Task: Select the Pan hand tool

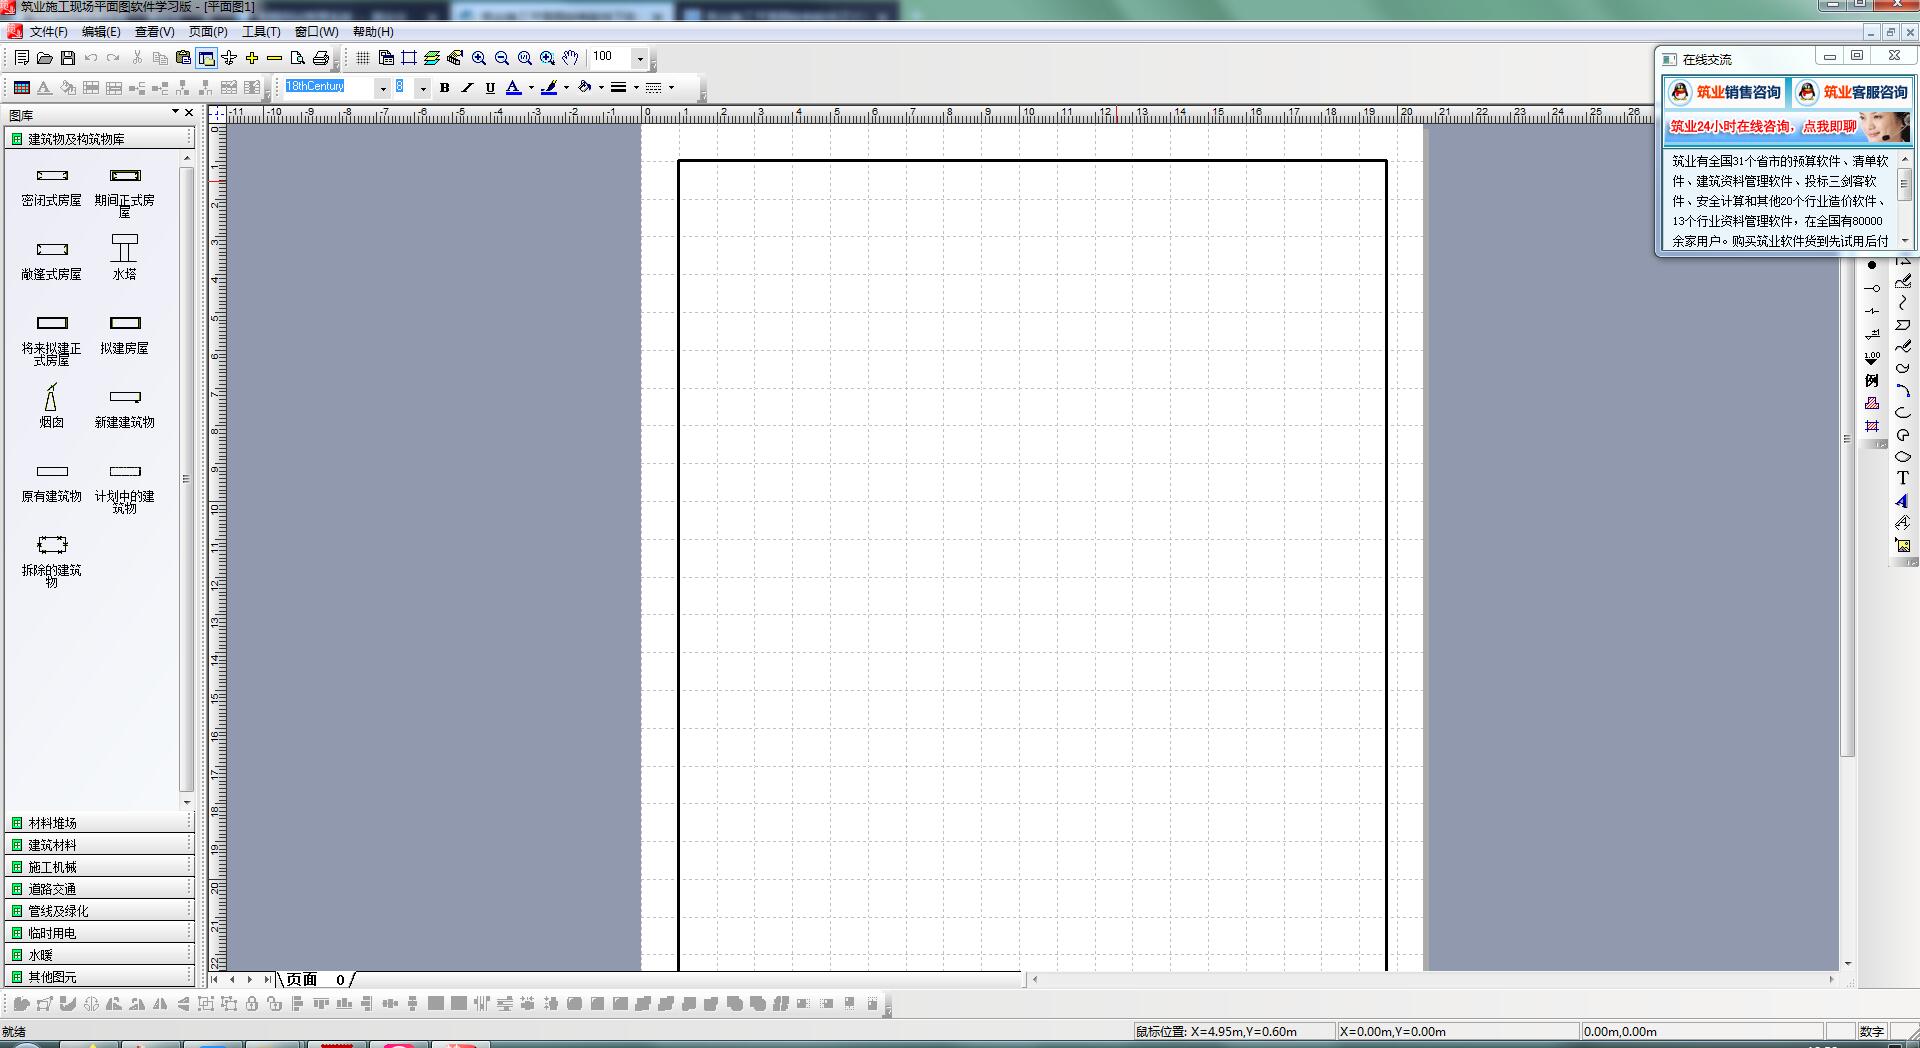Action: tap(570, 58)
